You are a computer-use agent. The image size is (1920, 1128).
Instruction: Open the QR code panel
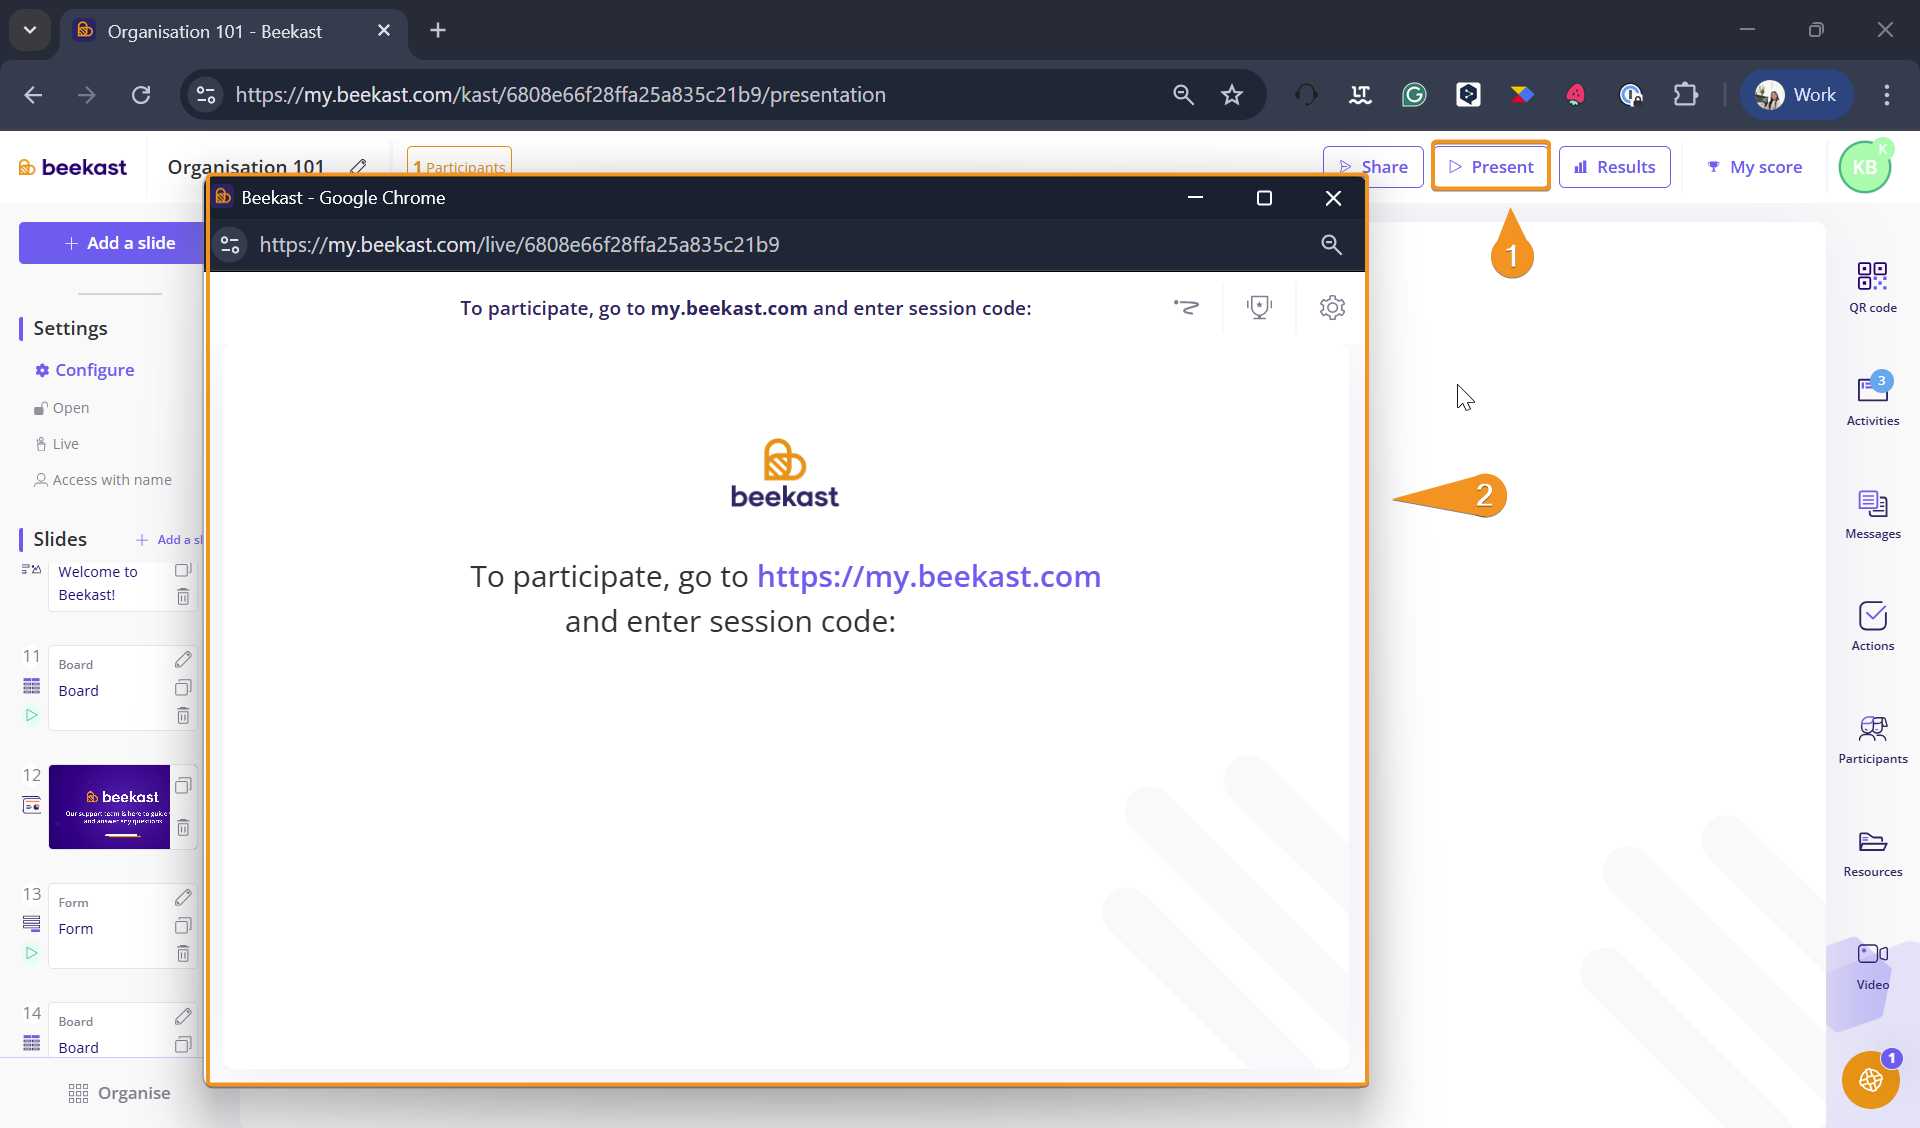click(x=1872, y=287)
